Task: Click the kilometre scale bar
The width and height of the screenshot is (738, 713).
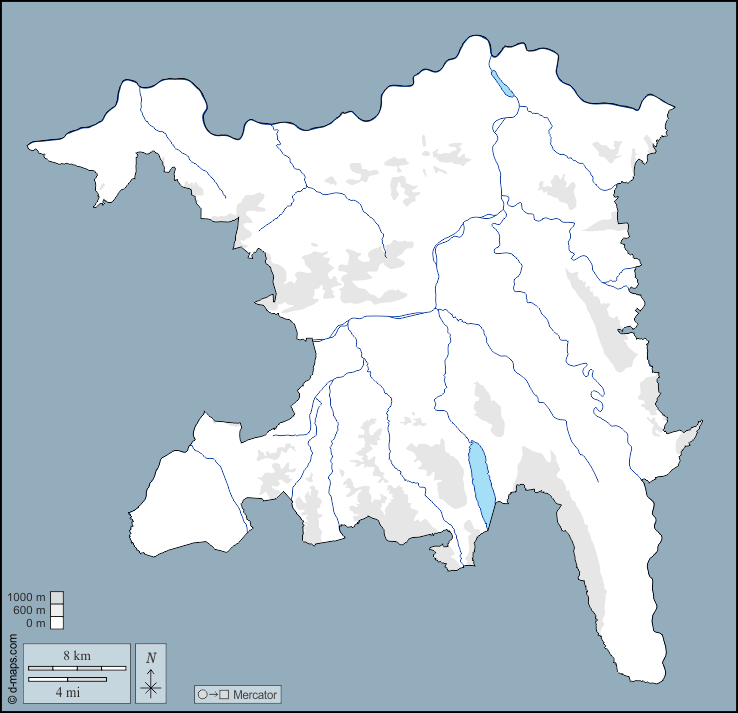Action: point(77,668)
